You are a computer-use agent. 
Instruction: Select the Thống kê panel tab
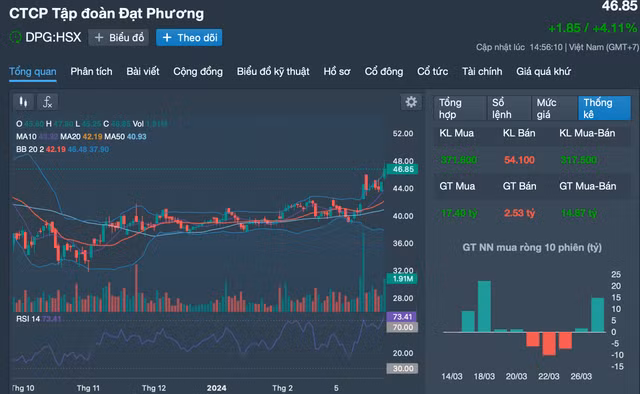point(604,108)
